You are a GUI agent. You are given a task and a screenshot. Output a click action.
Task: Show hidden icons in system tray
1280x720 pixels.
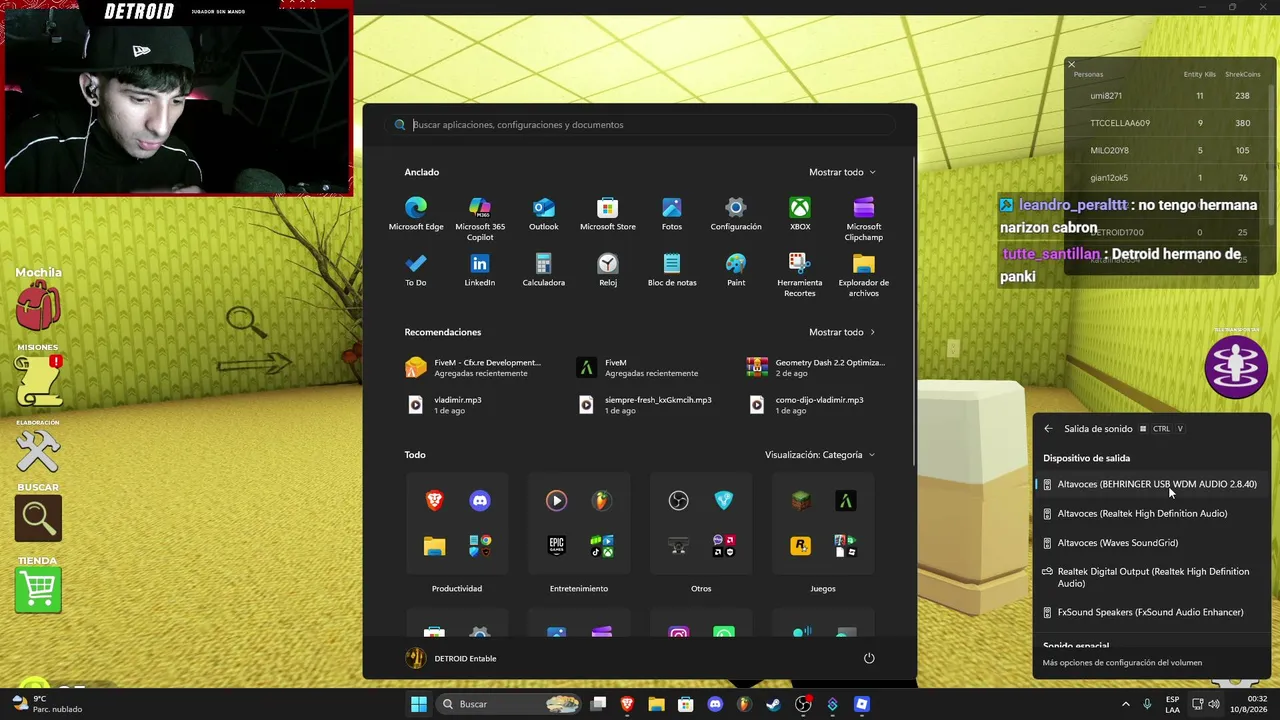click(x=1127, y=704)
